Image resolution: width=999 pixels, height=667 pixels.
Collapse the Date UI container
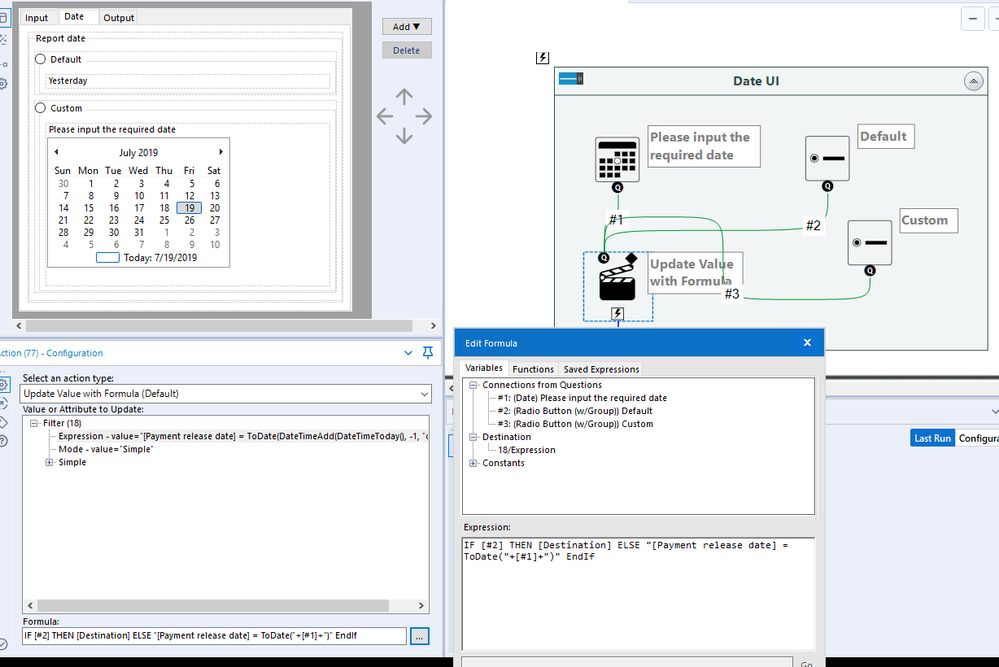click(973, 82)
